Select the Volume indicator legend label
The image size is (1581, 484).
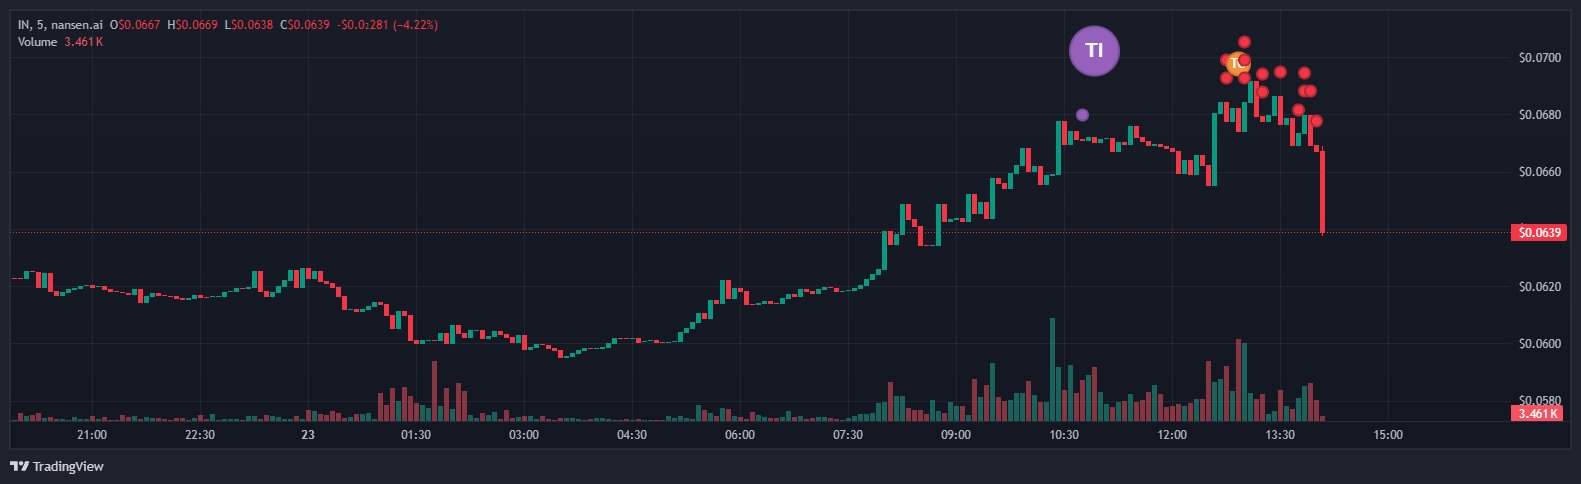[x=38, y=42]
